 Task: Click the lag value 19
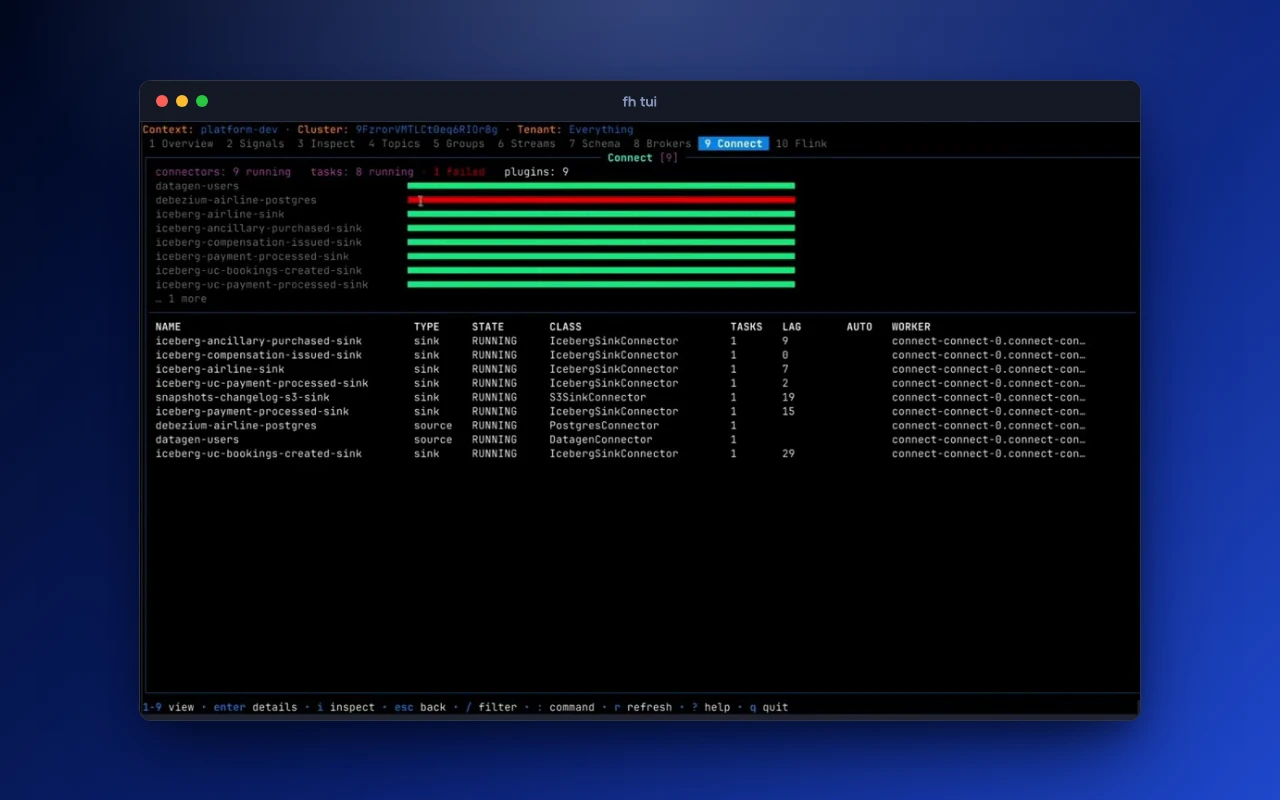point(788,397)
